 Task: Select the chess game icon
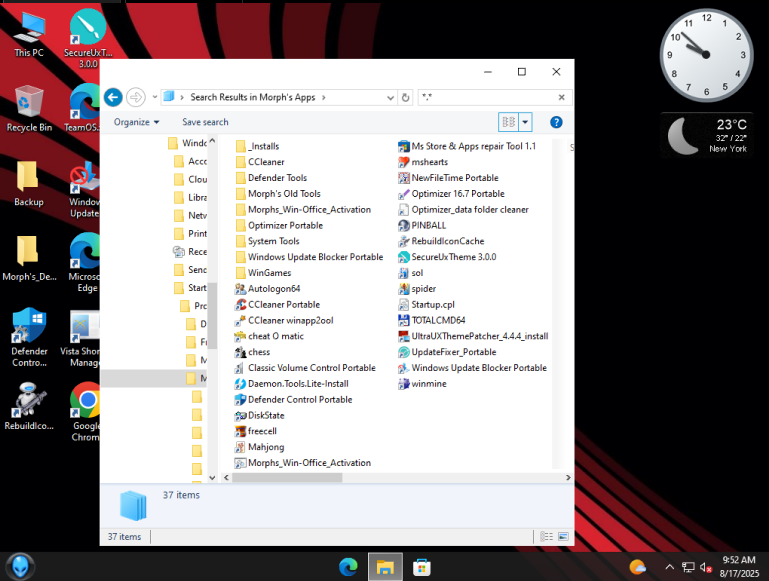[240, 352]
